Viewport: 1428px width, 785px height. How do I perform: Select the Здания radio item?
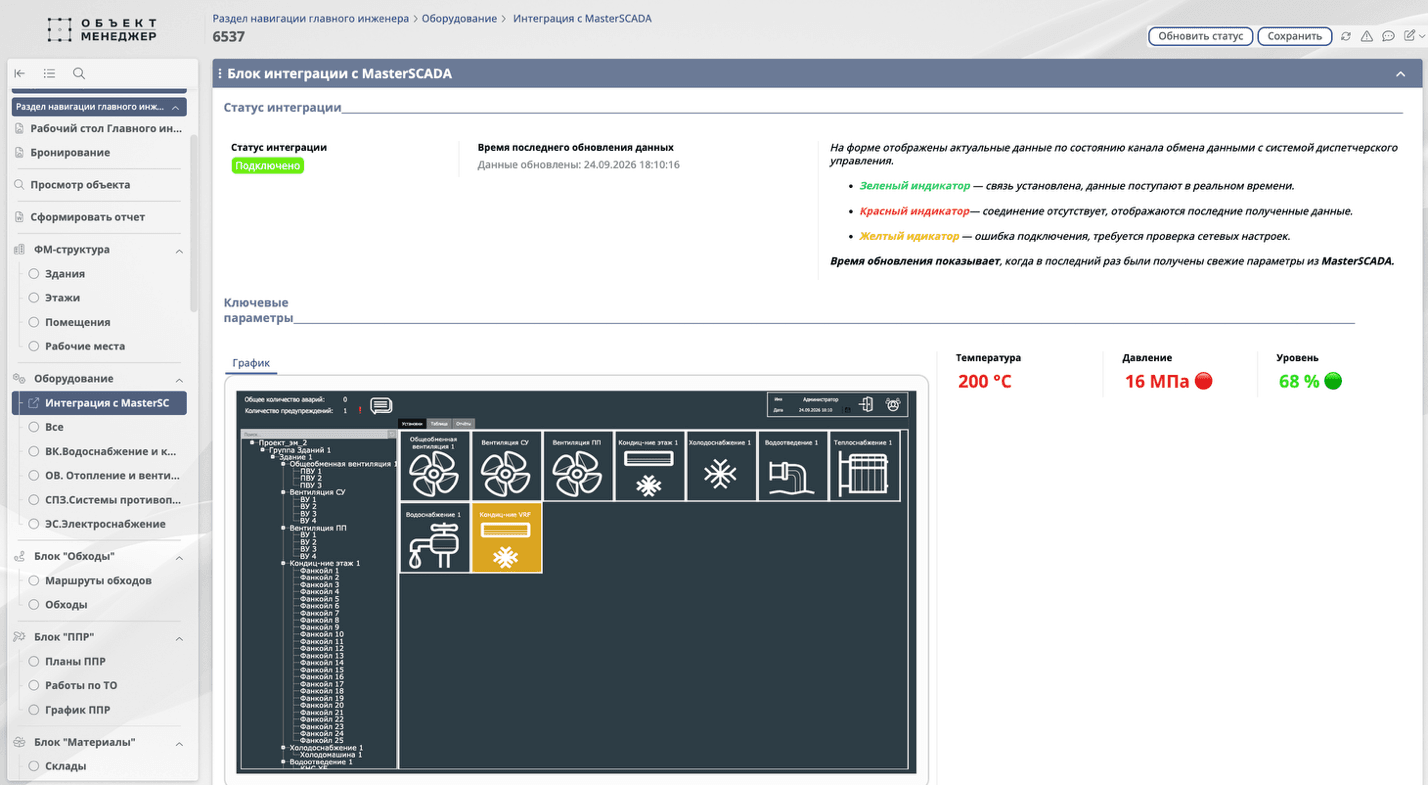point(34,274)
